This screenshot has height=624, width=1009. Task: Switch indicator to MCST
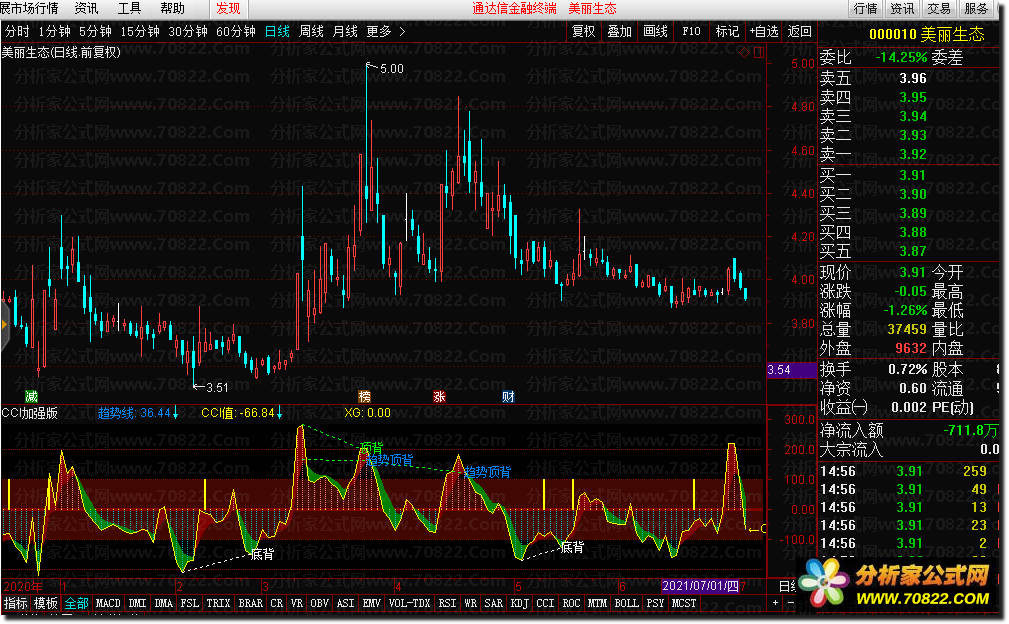tap(683, 603)
